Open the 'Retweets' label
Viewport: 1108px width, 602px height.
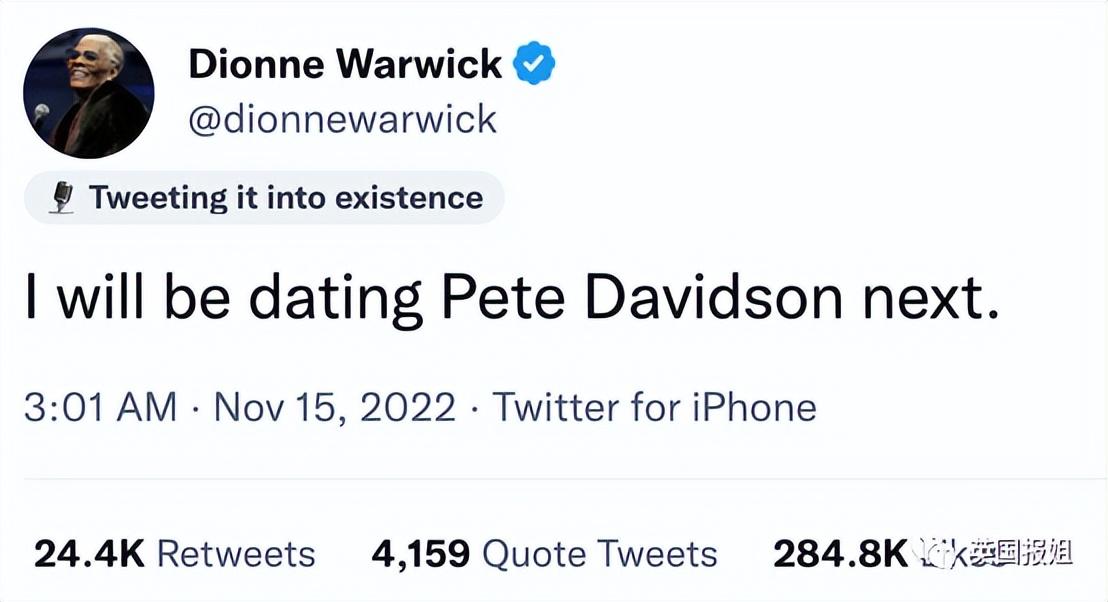236,553
